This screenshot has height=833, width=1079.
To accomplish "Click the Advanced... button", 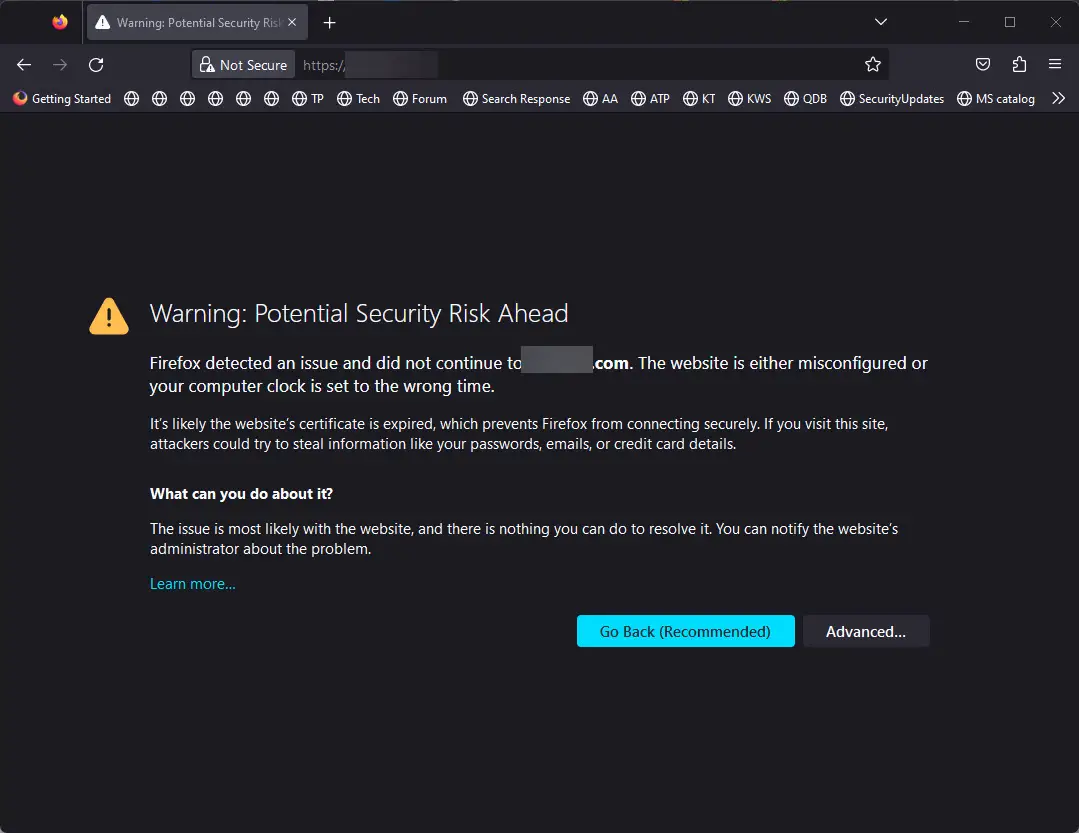I will 866,631.
